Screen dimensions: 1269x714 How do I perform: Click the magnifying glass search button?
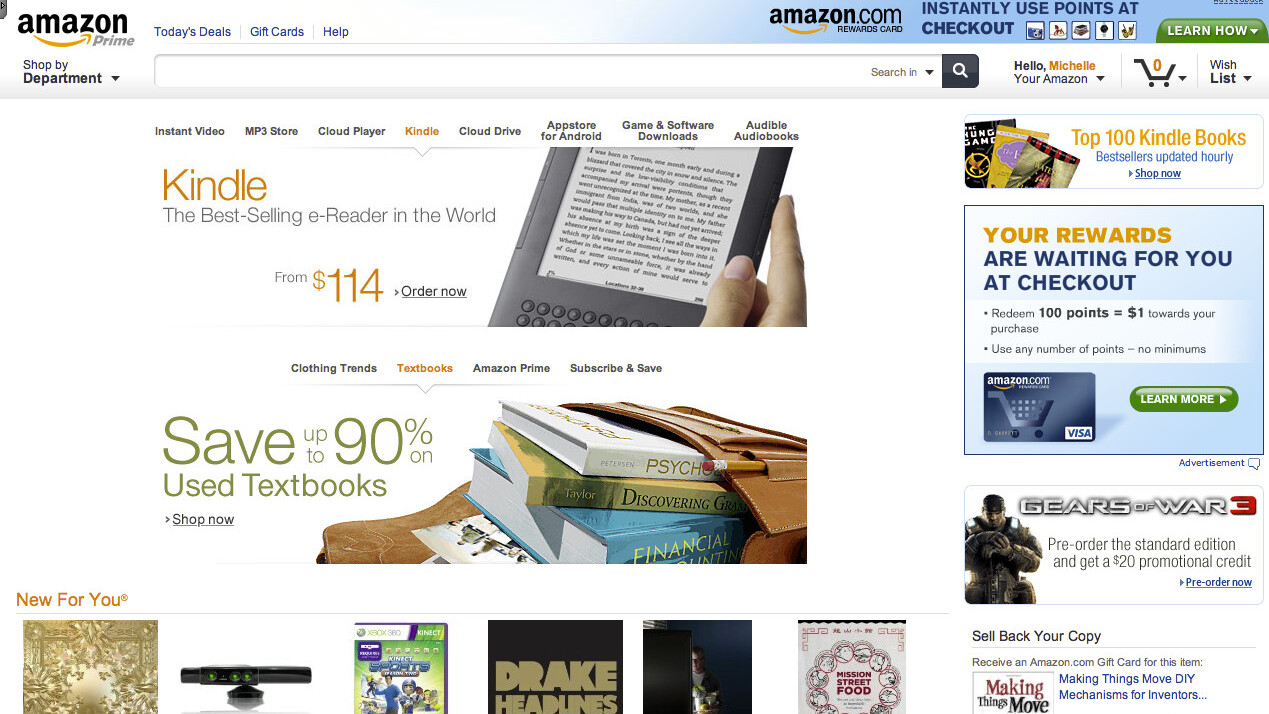960,71
